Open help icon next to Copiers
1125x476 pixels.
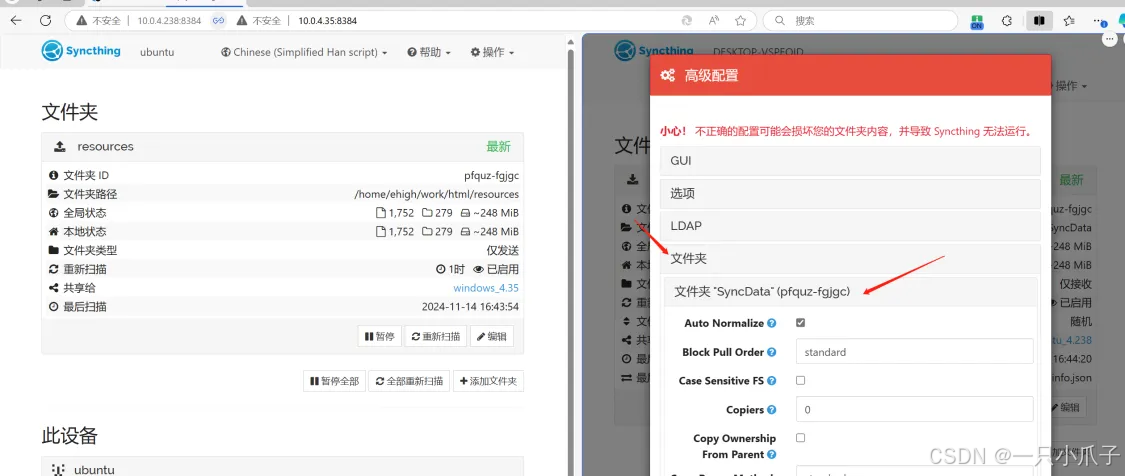pyautogui.click(x=772, y=410)
